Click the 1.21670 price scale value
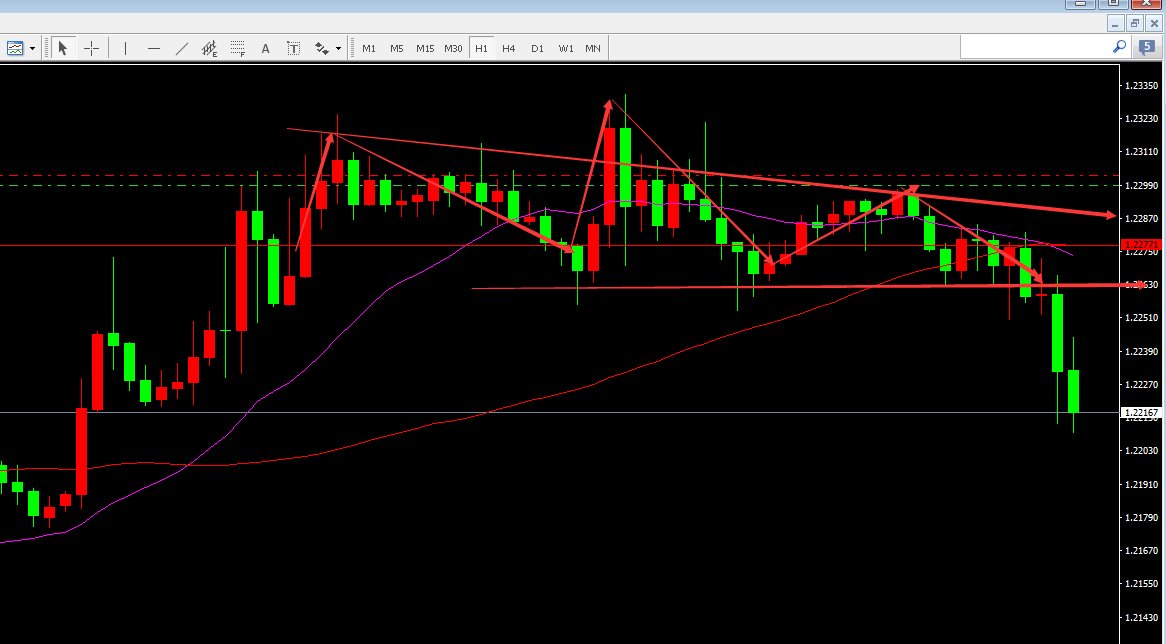The image size is (1166, 644). 1141,550
